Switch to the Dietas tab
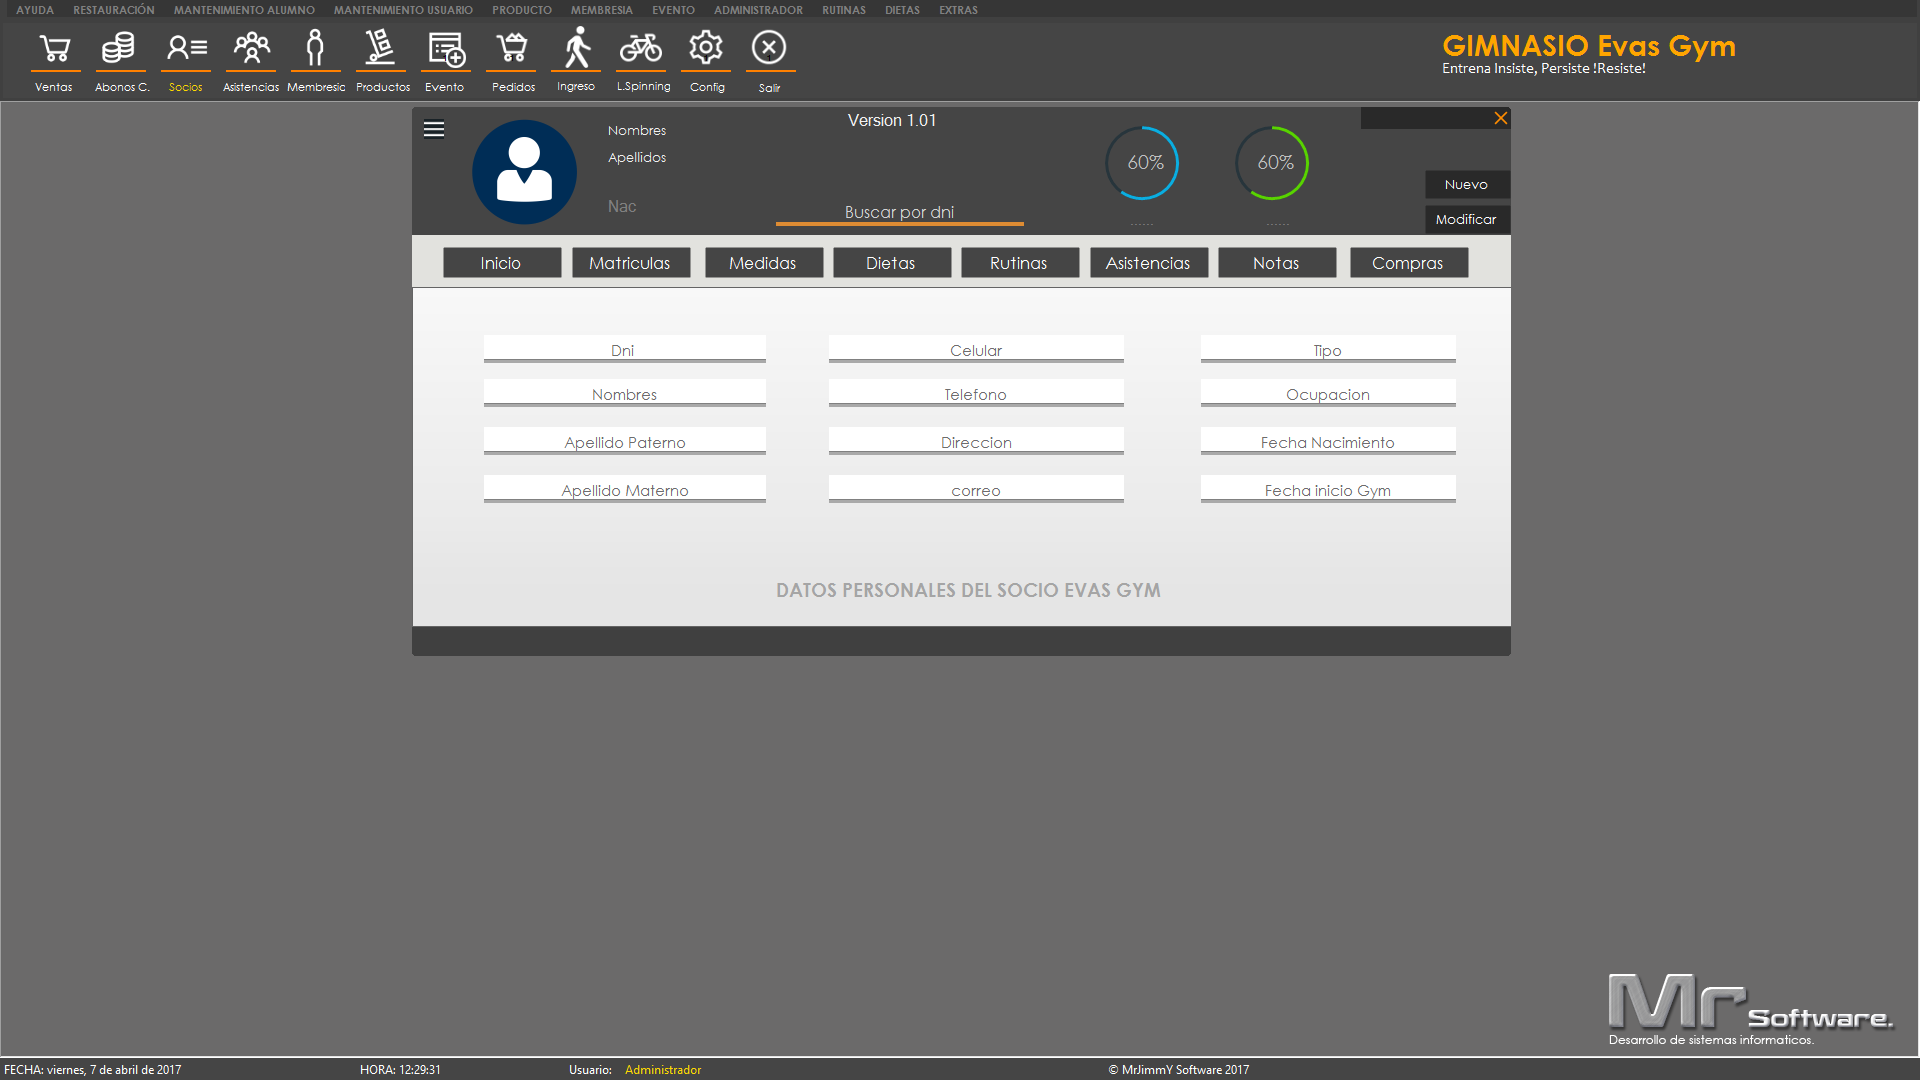The image size is (1920, 1080). tap(892, 263)
